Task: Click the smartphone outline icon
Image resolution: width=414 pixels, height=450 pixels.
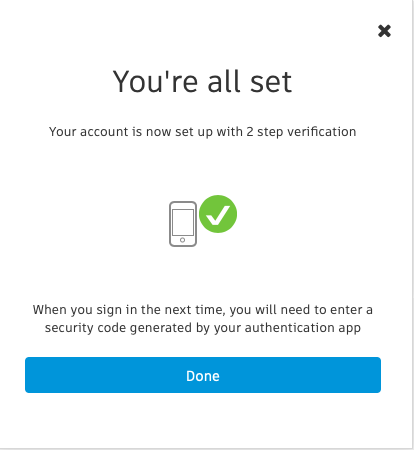Action: click(x=183, y=224)
